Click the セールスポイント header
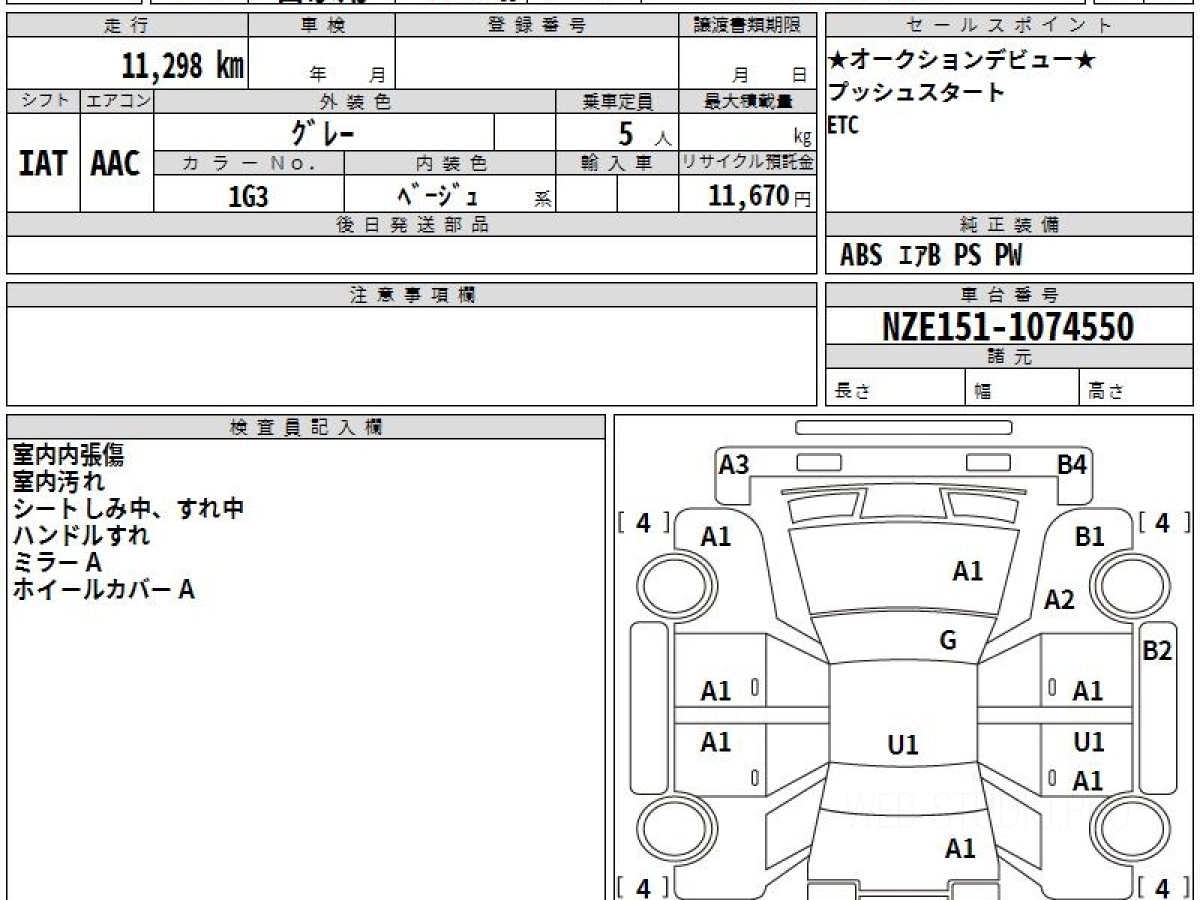This screenshot has height=900, width=1200. [x=1009, y=26]
